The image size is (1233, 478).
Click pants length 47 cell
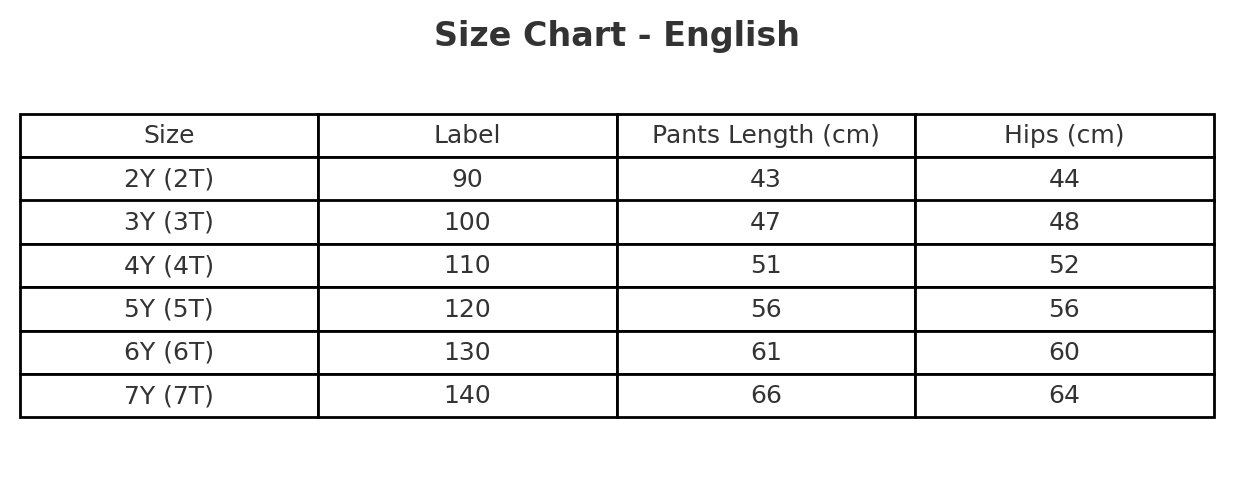[x=765, y=222]
